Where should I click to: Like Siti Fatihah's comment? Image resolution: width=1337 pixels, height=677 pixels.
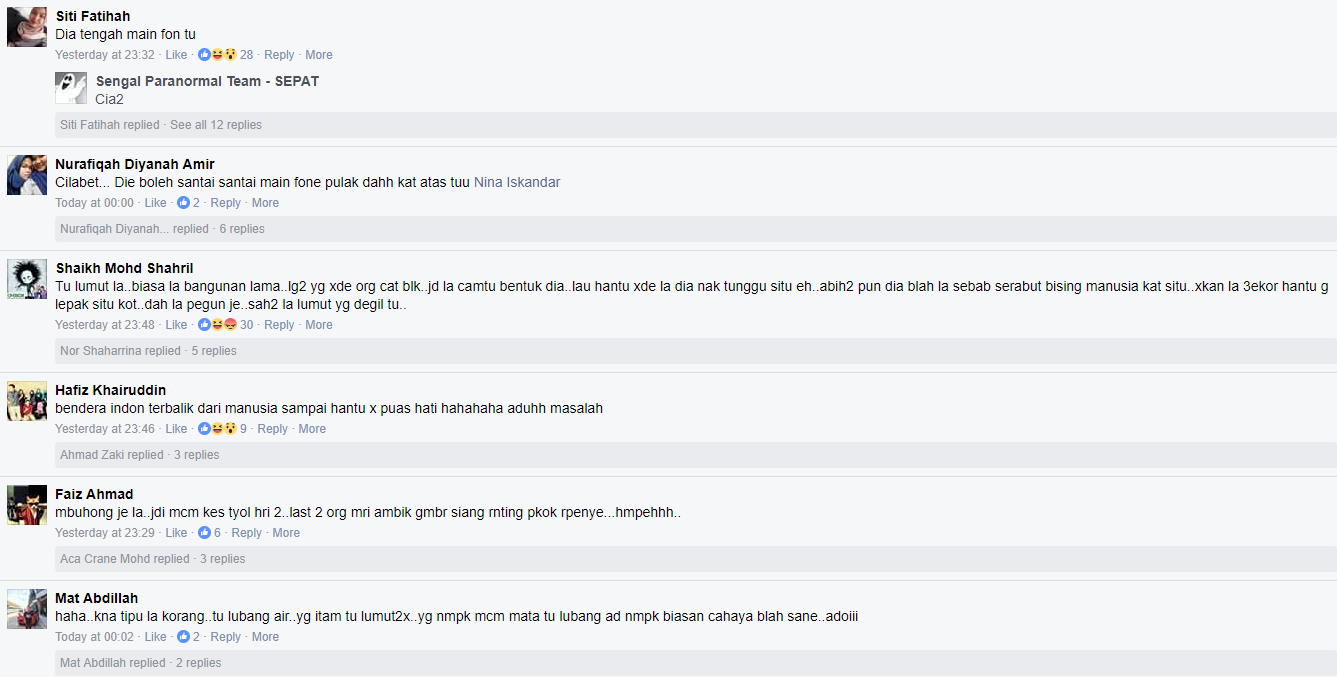click(x=176, y=55)
